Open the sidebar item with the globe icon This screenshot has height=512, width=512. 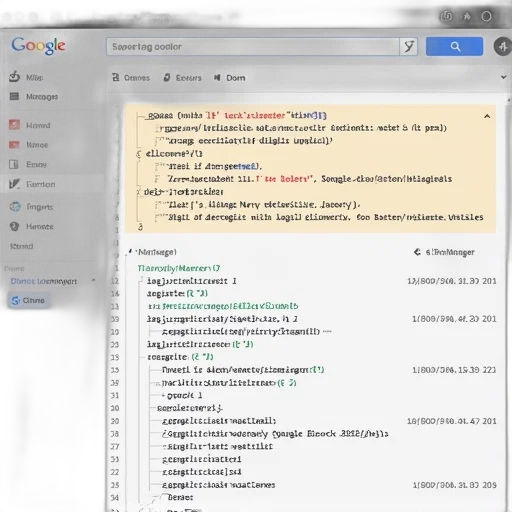[x=31, y=207]
